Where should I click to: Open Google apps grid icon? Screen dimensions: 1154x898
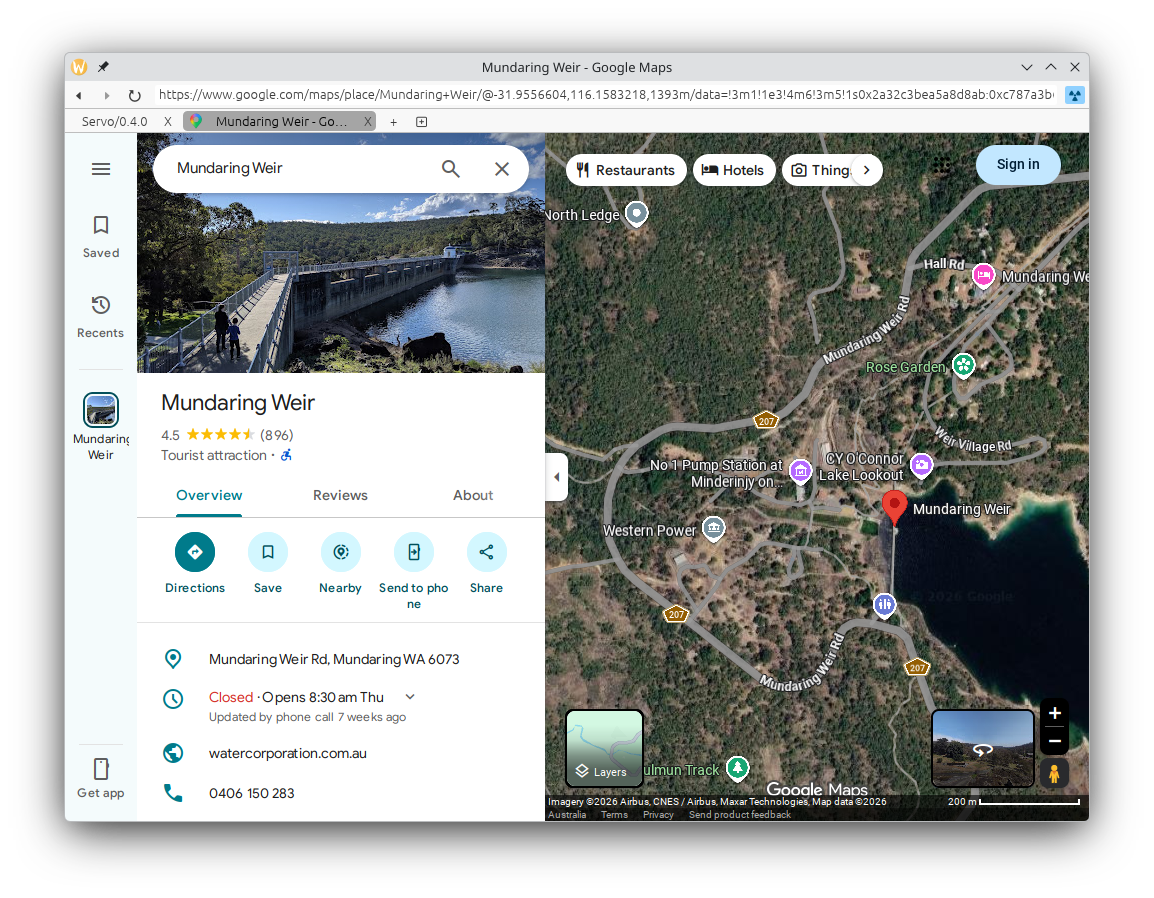coord(941,165)
